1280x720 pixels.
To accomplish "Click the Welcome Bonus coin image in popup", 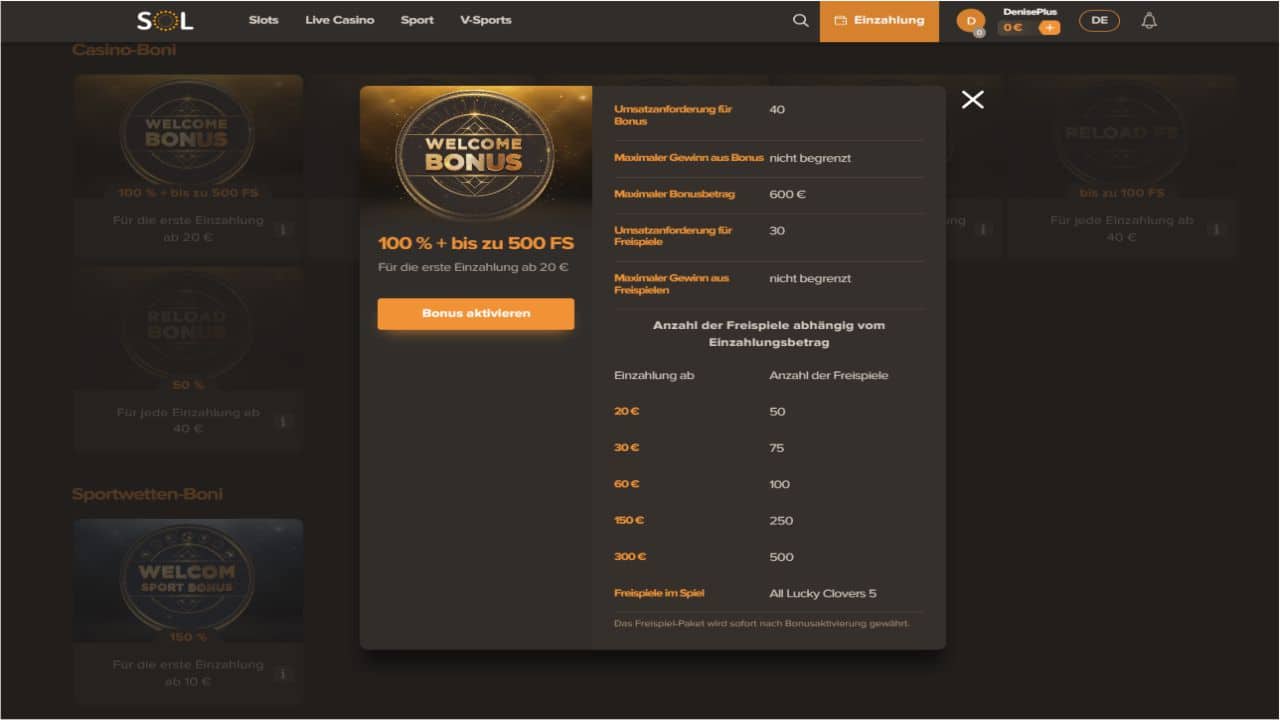I will (x=474, y=153).
